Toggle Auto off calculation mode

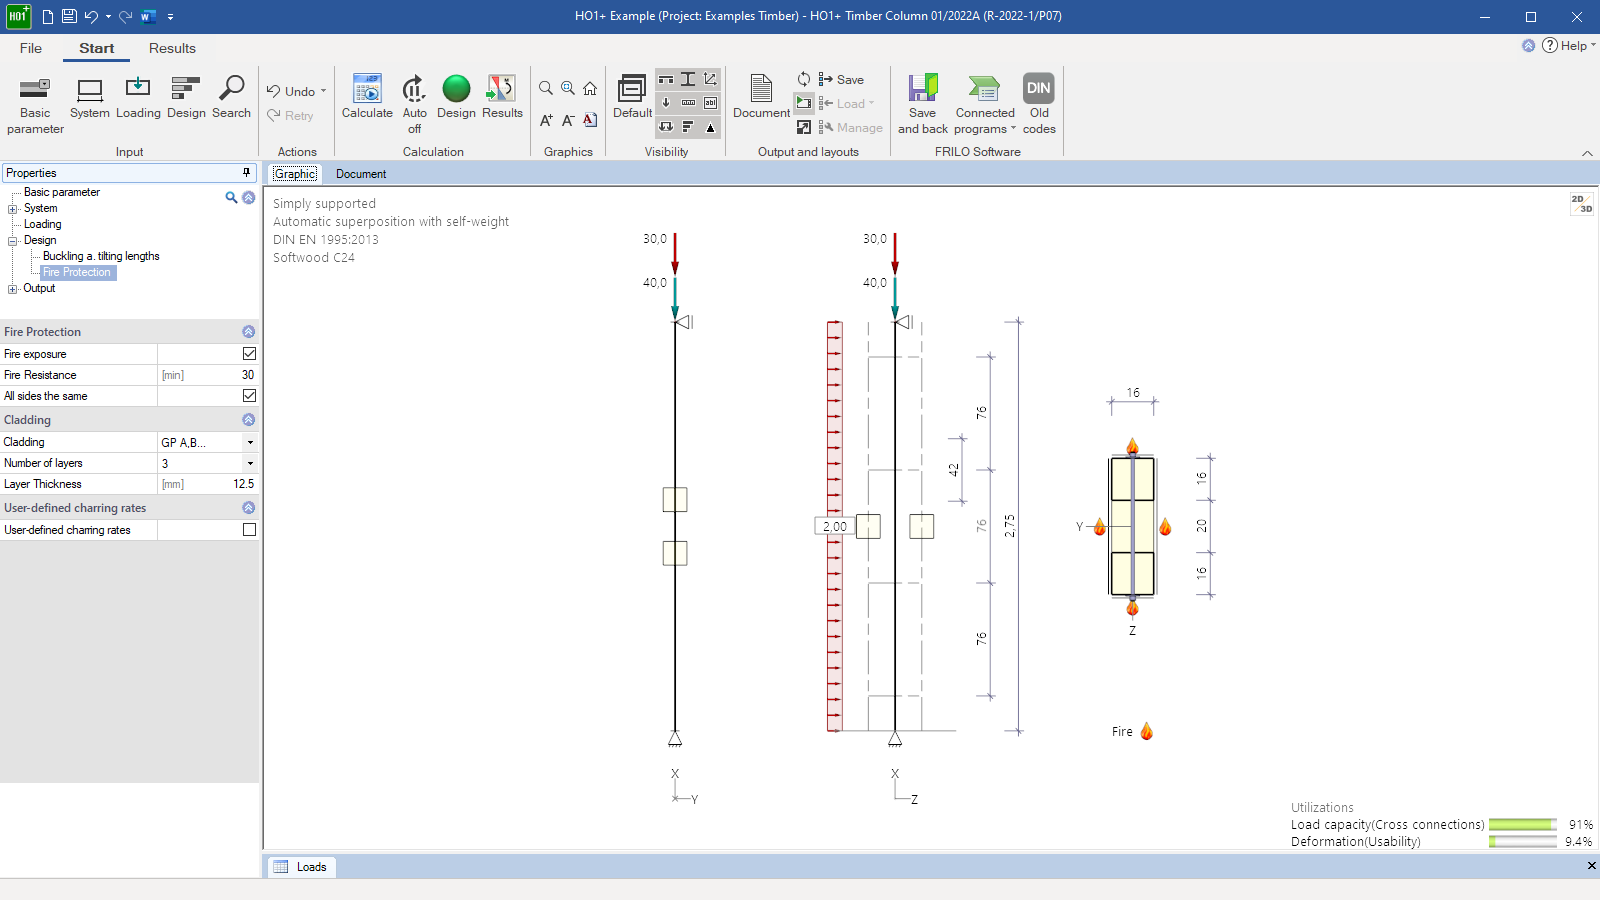414,104
